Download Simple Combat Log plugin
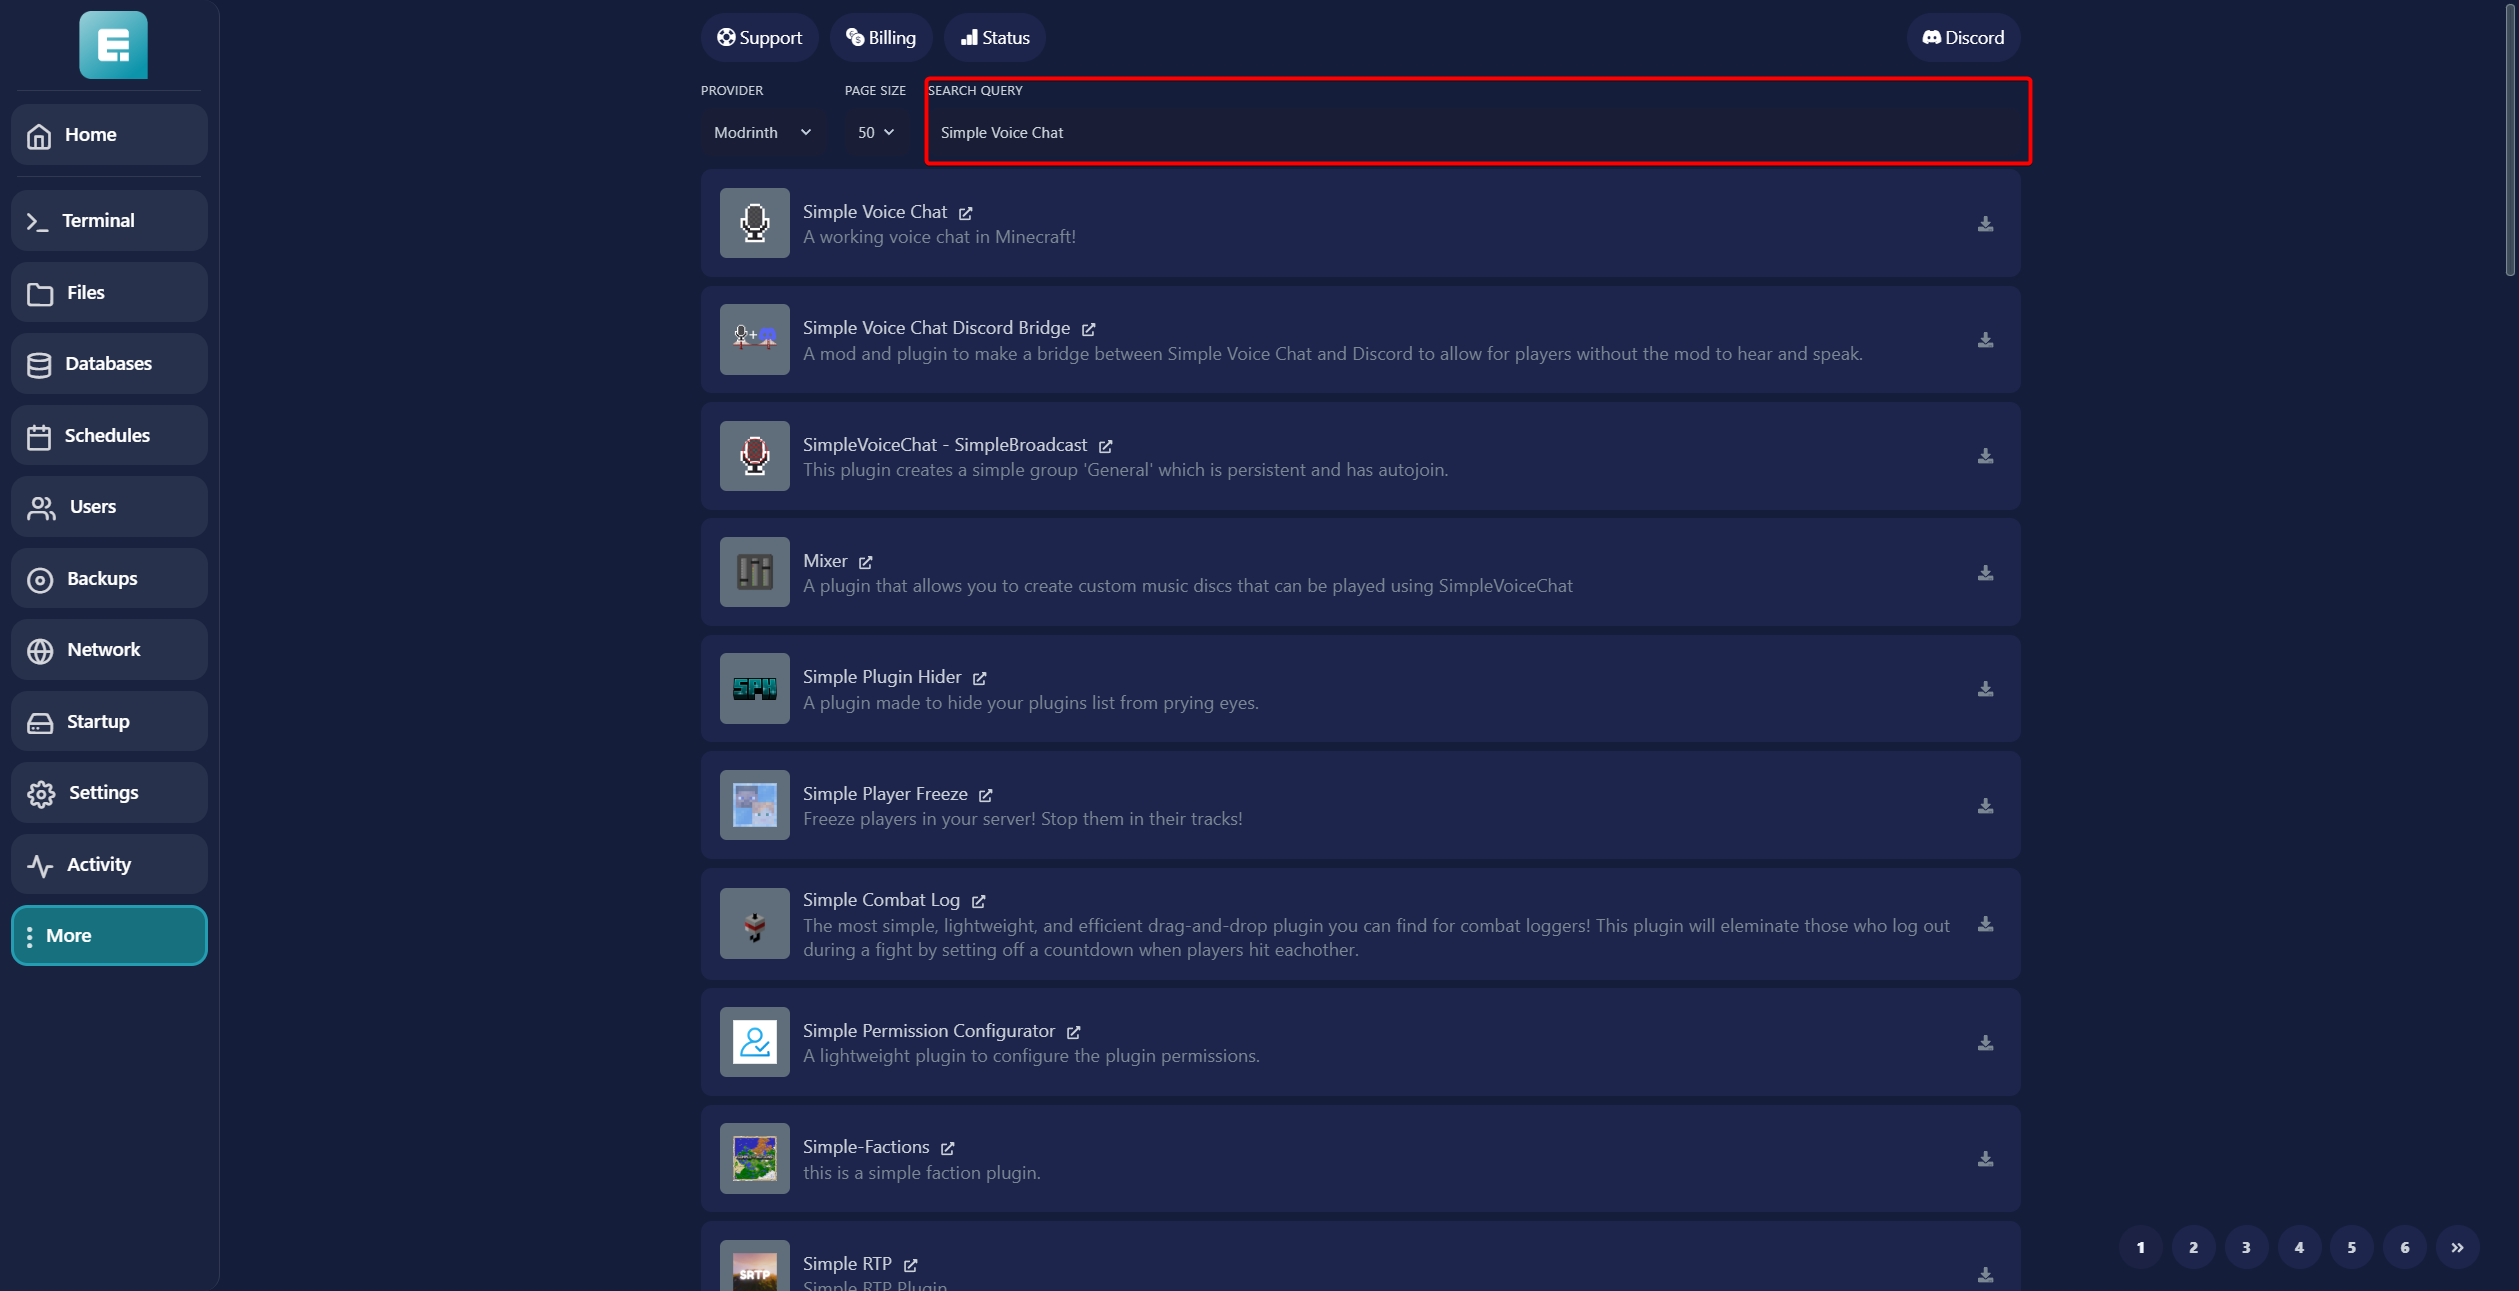 pos(1985,924)
